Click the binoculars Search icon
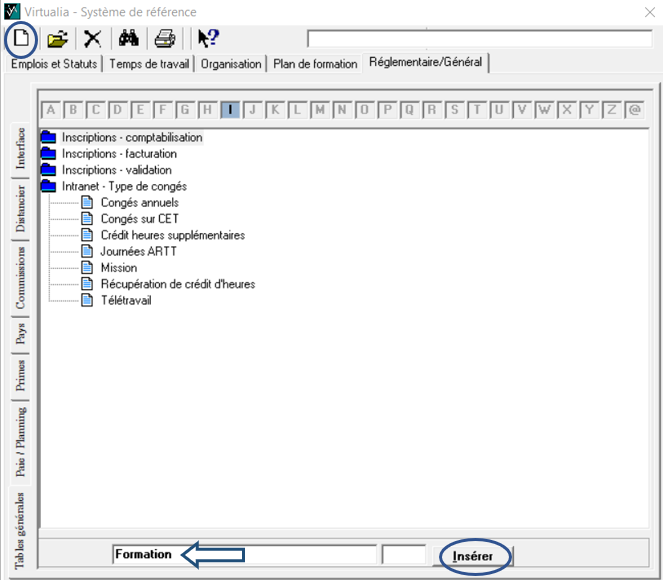Screen dimensions: 663x580 click(128, 39)
